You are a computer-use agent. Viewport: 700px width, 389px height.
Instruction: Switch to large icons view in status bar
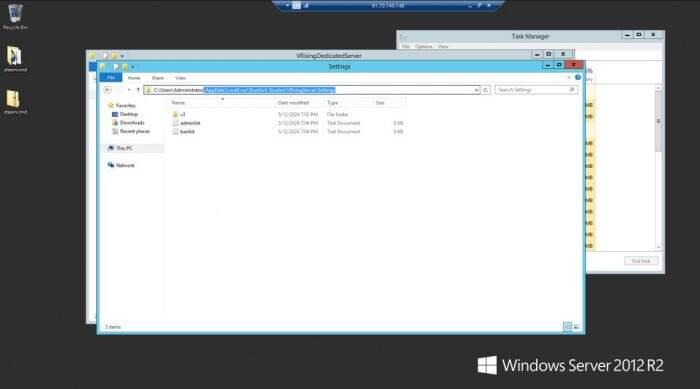577,327
